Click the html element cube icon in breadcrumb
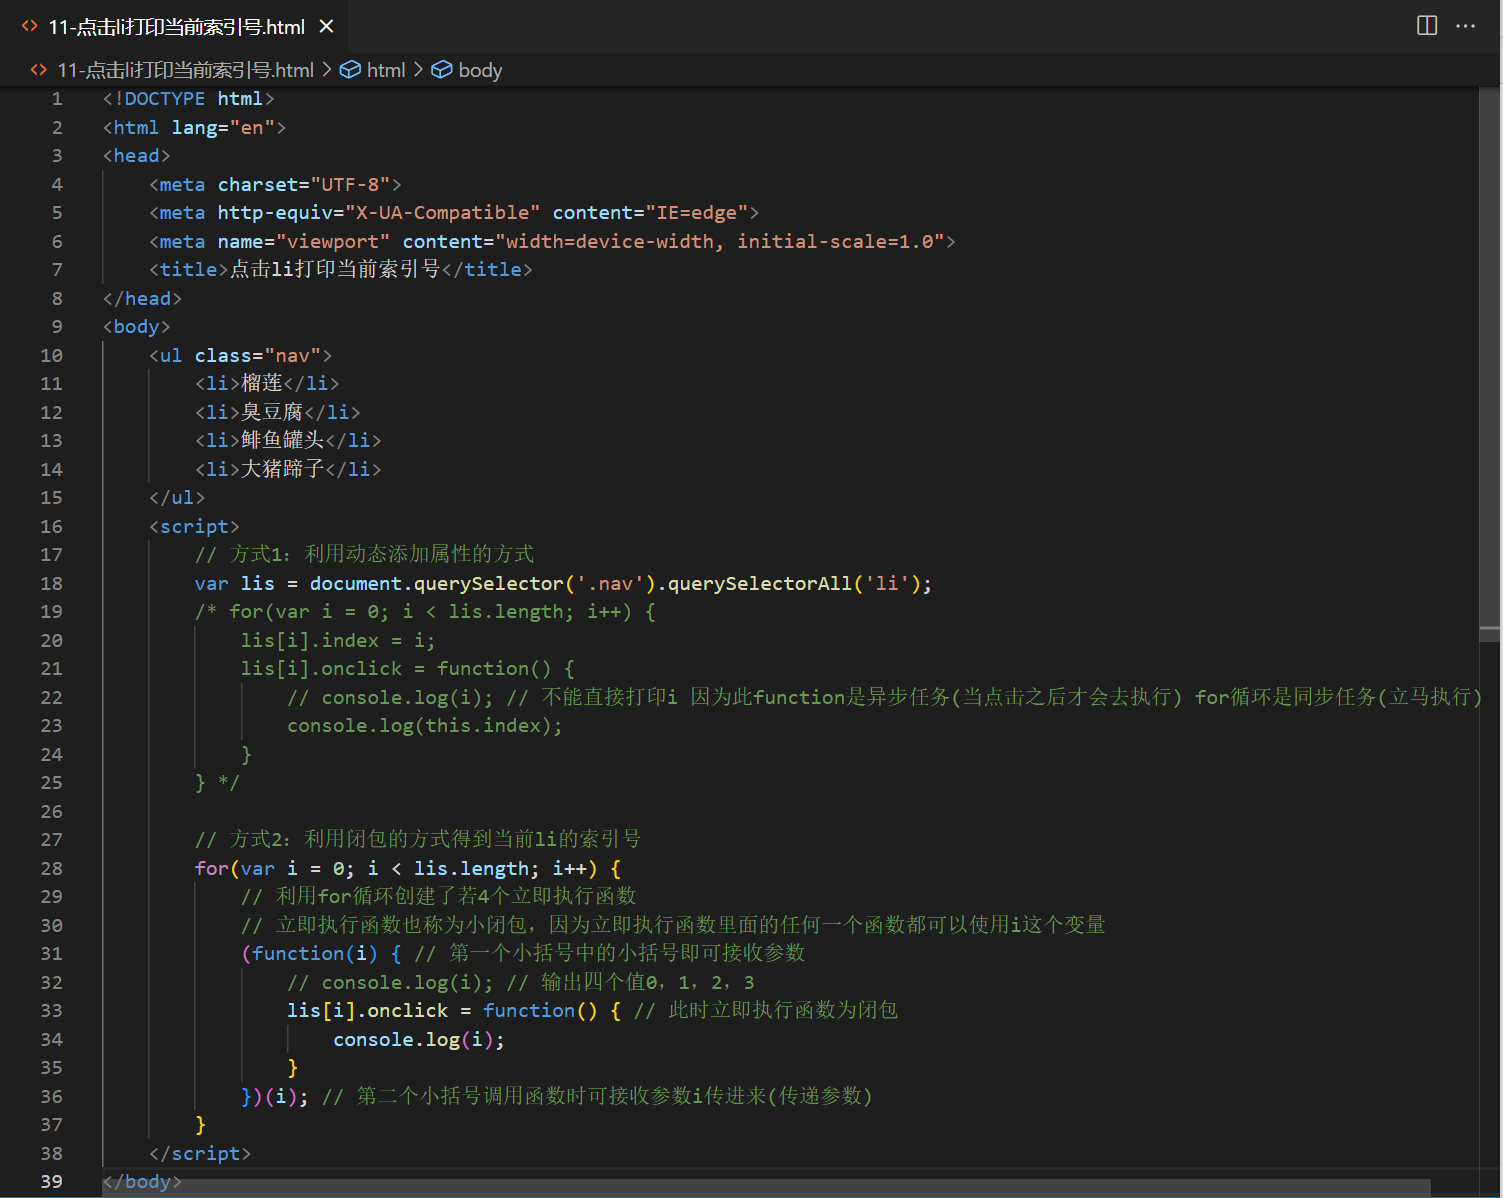This screenshot has height=1198, width=1503. (350, 70)
